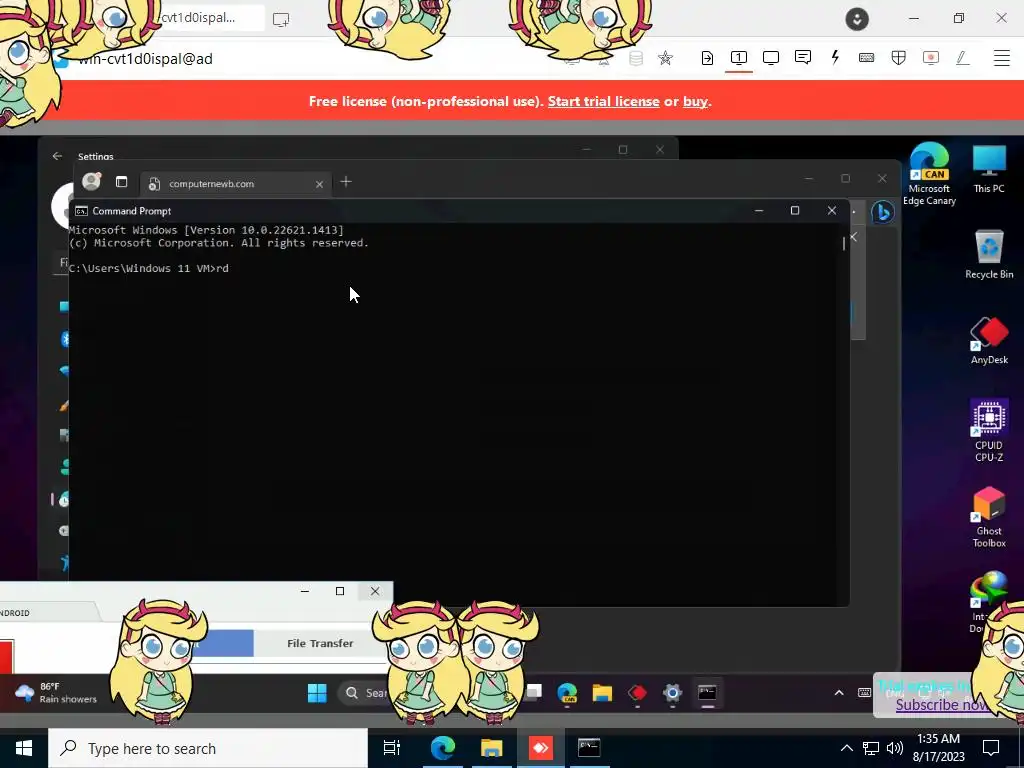The height and width of the screenshot is (768, 1024).
Task: Open local taskbar Microsoft Edge icon
Action: pyautogui.click(x=442, y=748)
